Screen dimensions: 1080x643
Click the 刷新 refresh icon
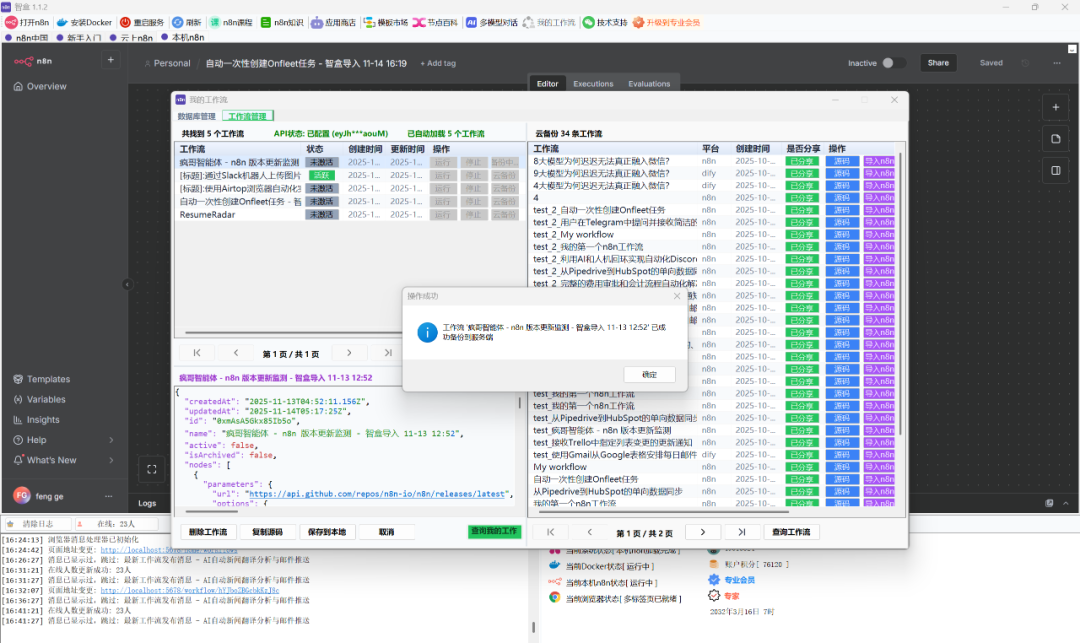pos(178,22)
